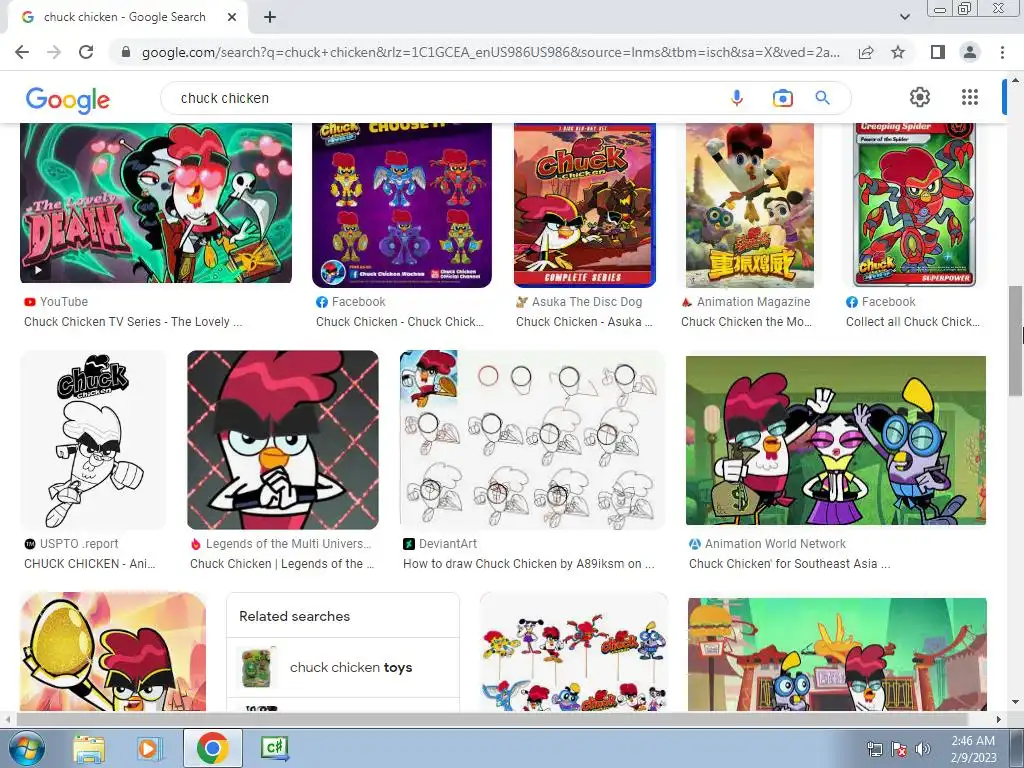1024x768 pixels.
Task: Open the YouTube source link
Action: [56, 302]
